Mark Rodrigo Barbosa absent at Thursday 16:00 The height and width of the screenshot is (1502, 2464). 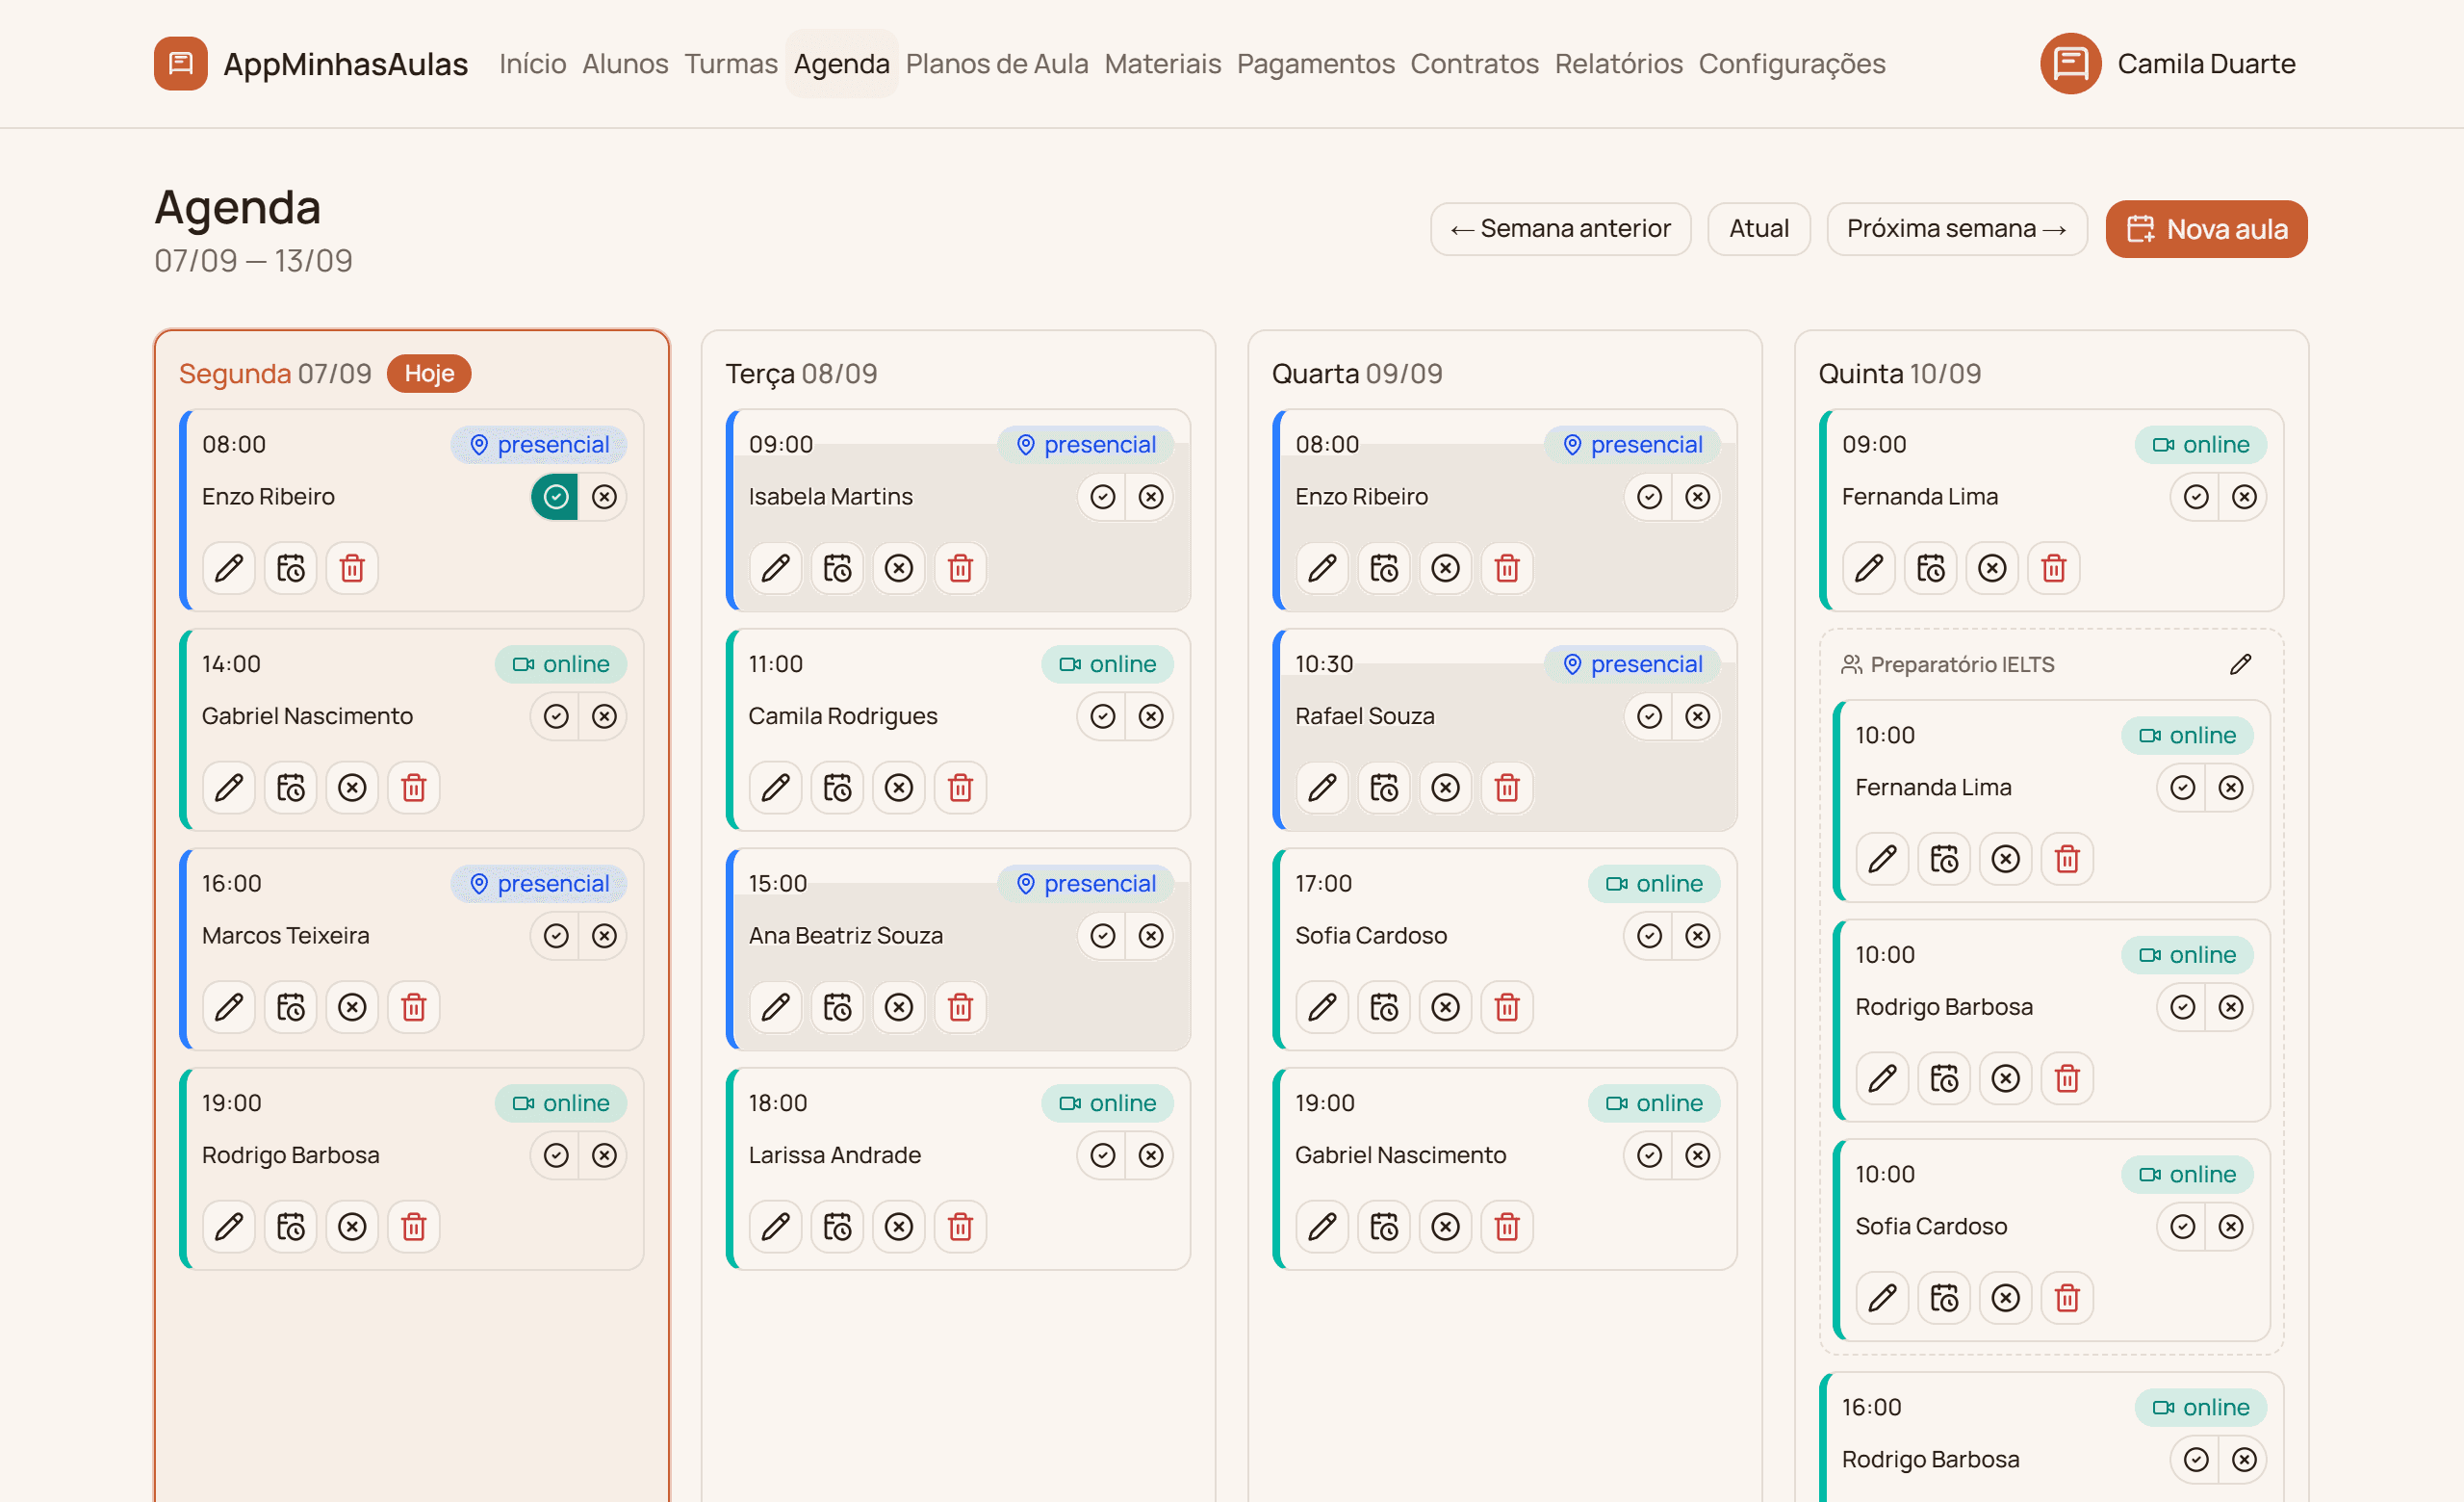2244,1459
